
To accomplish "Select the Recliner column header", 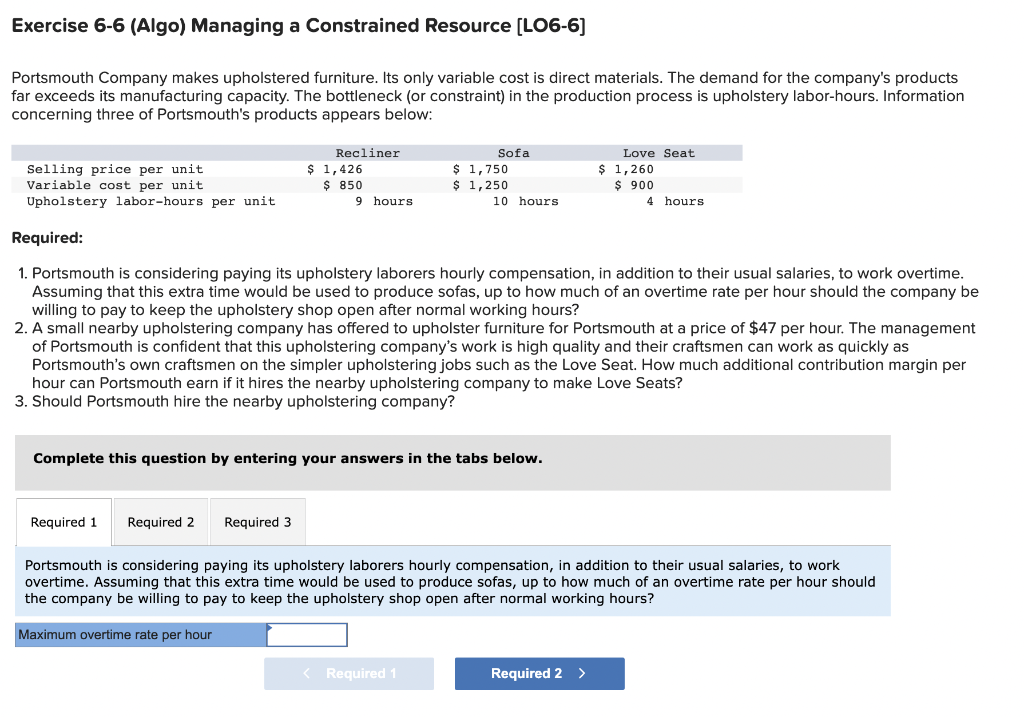I will click(368, 152).
